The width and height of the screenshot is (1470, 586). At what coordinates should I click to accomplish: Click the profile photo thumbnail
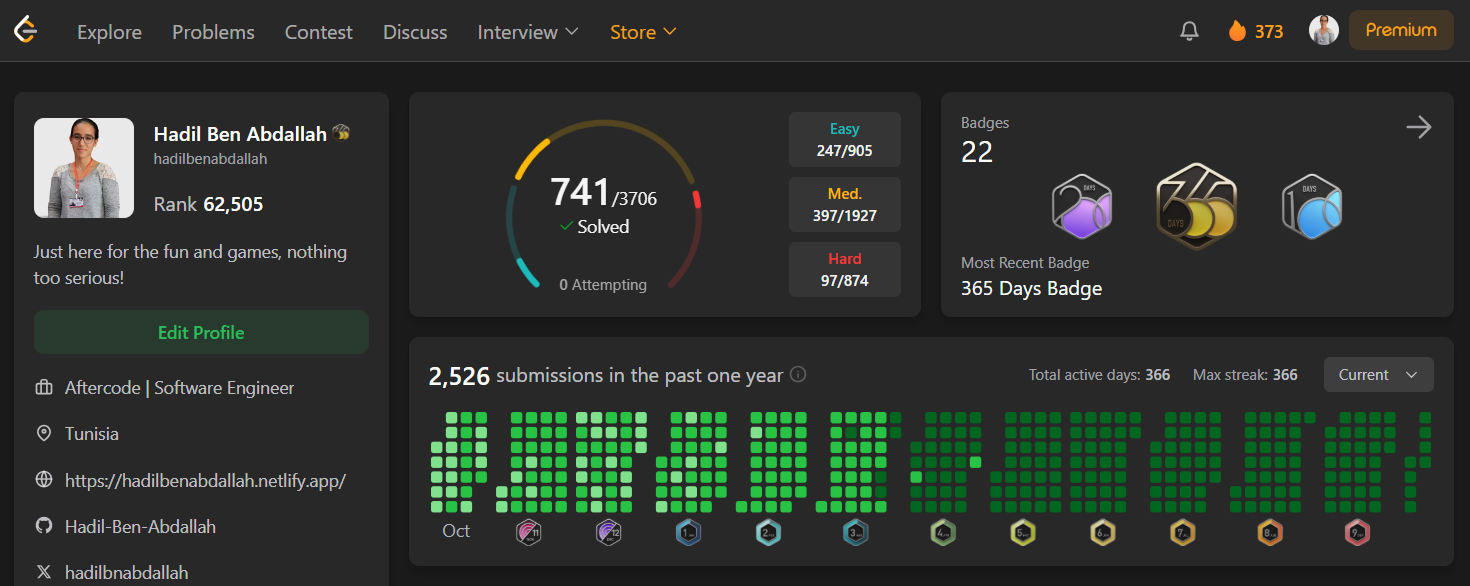coord(84,168)
